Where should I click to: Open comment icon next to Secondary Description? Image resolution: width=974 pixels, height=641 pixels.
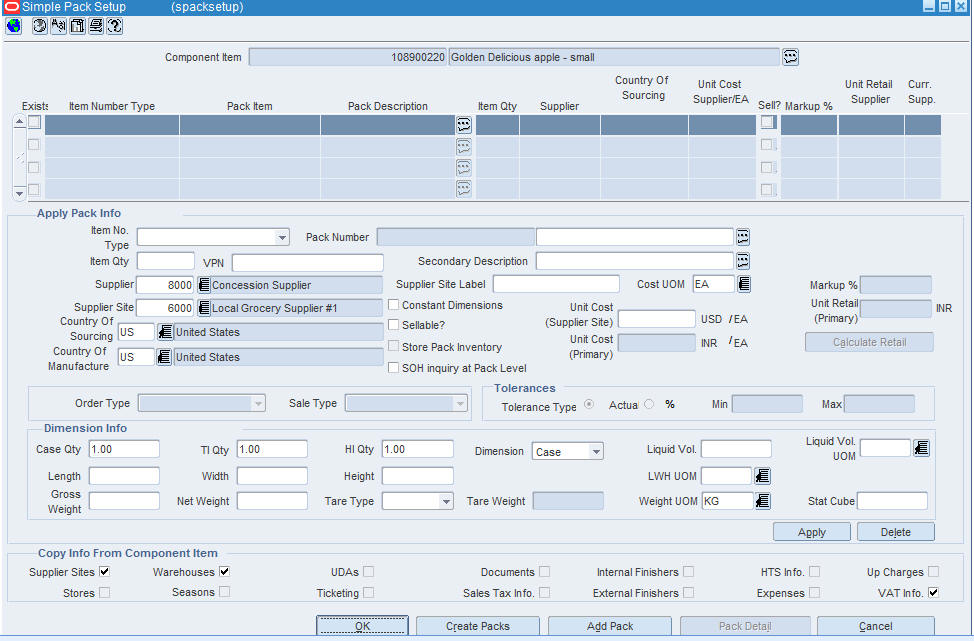[x=742, y=261]
